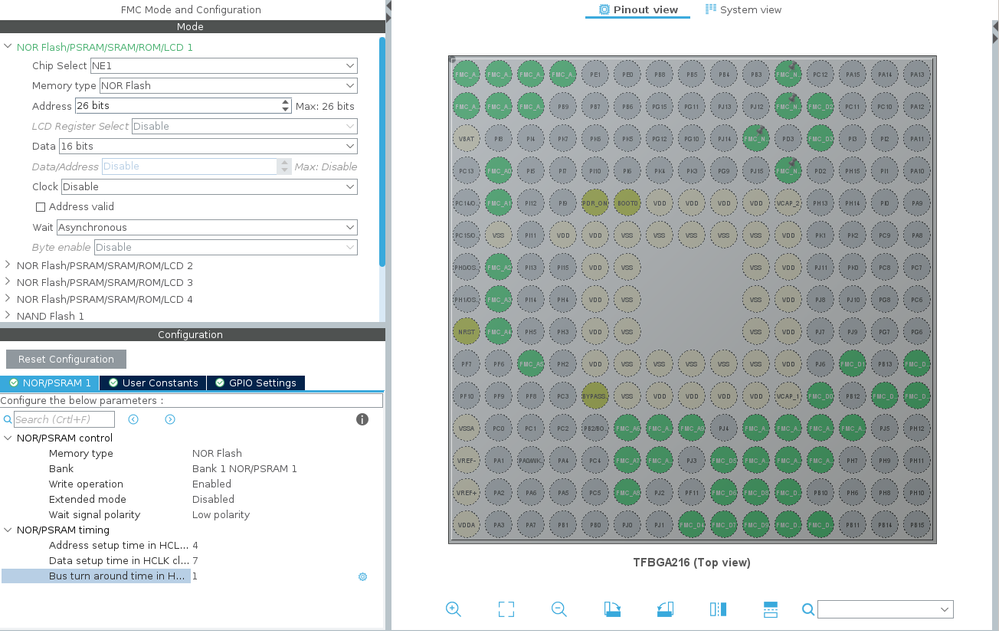Collapse the NOR/PSRAM timing group
The width and height of the screenshot is (999, 631).
pyautogui.click(x=8, y=530)
